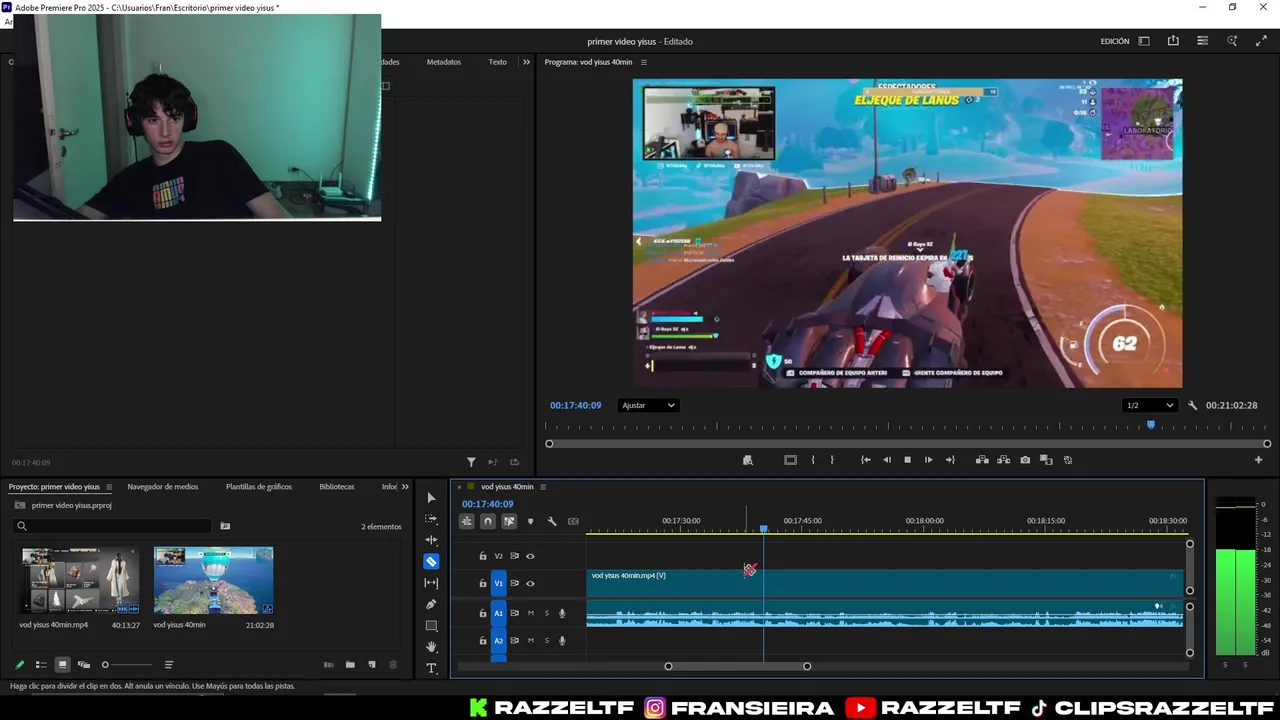Mute audio track A1
Screen dimensions: 1280x720
531,613
